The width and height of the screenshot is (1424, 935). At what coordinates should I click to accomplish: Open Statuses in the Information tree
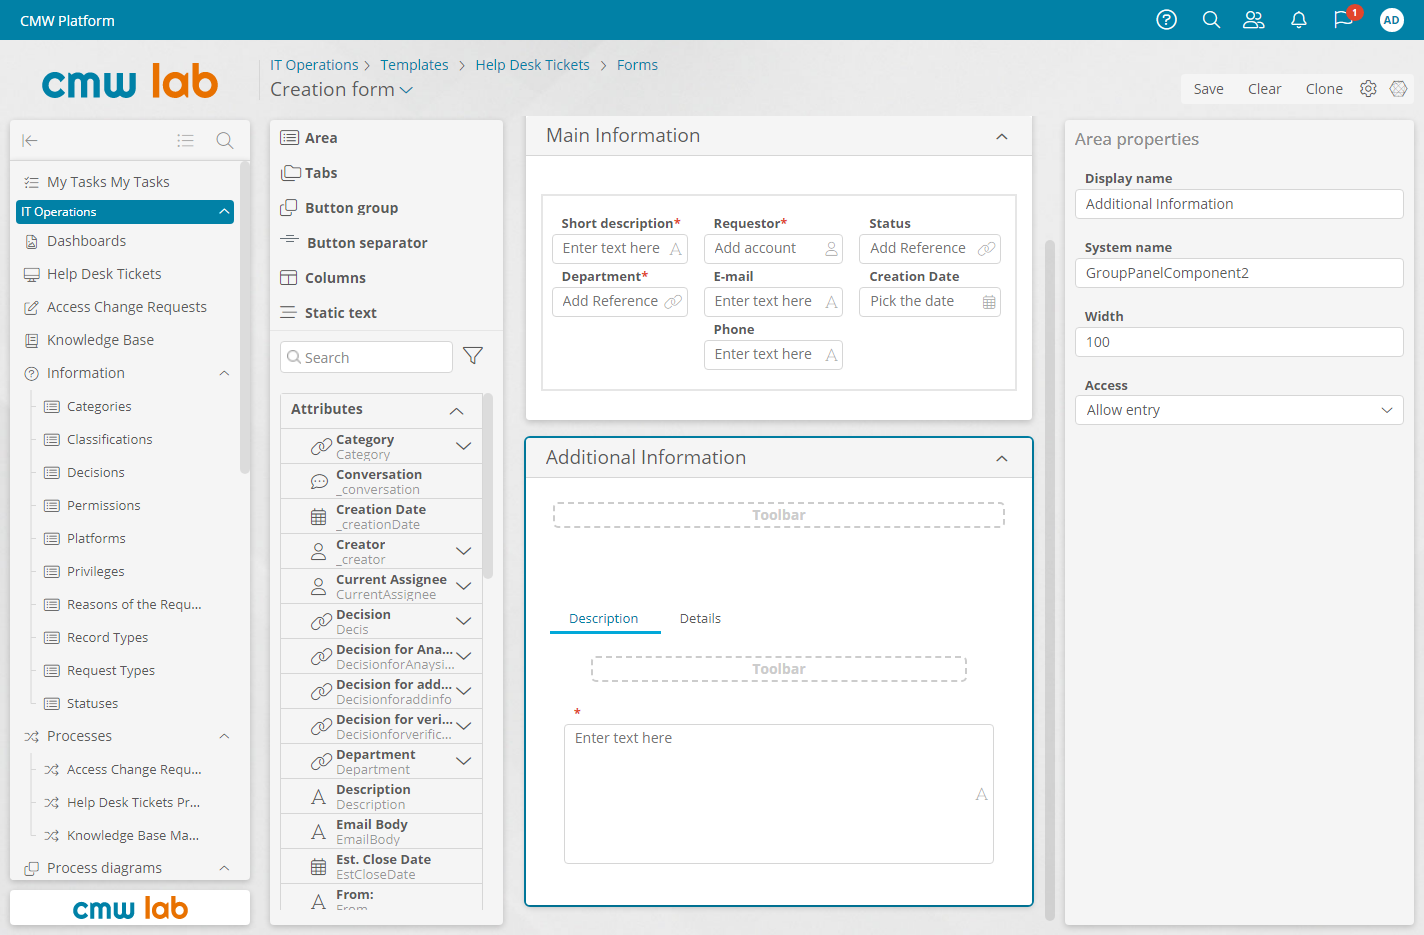click(x=92, y=704)
